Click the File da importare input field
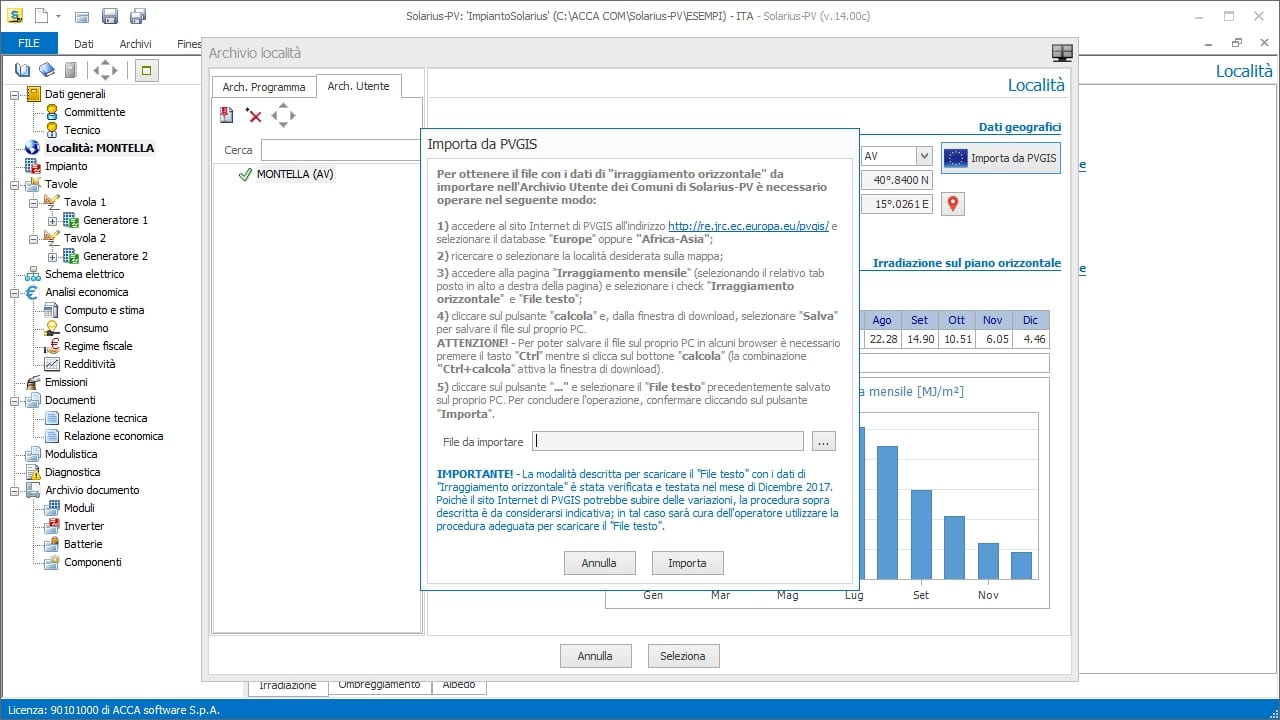Image resolution: width=1280 pixels, height=720 pixels. pos(668,440)
